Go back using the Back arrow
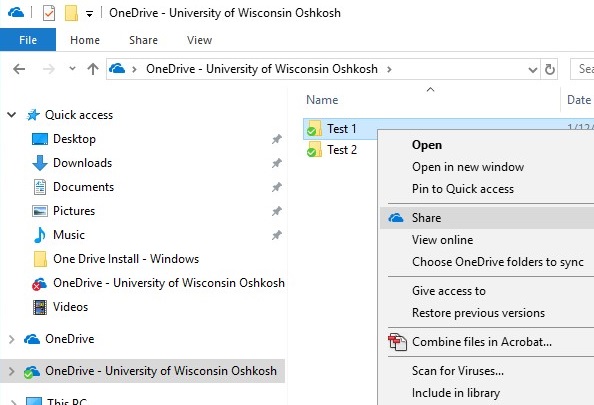 pos(19,69)
